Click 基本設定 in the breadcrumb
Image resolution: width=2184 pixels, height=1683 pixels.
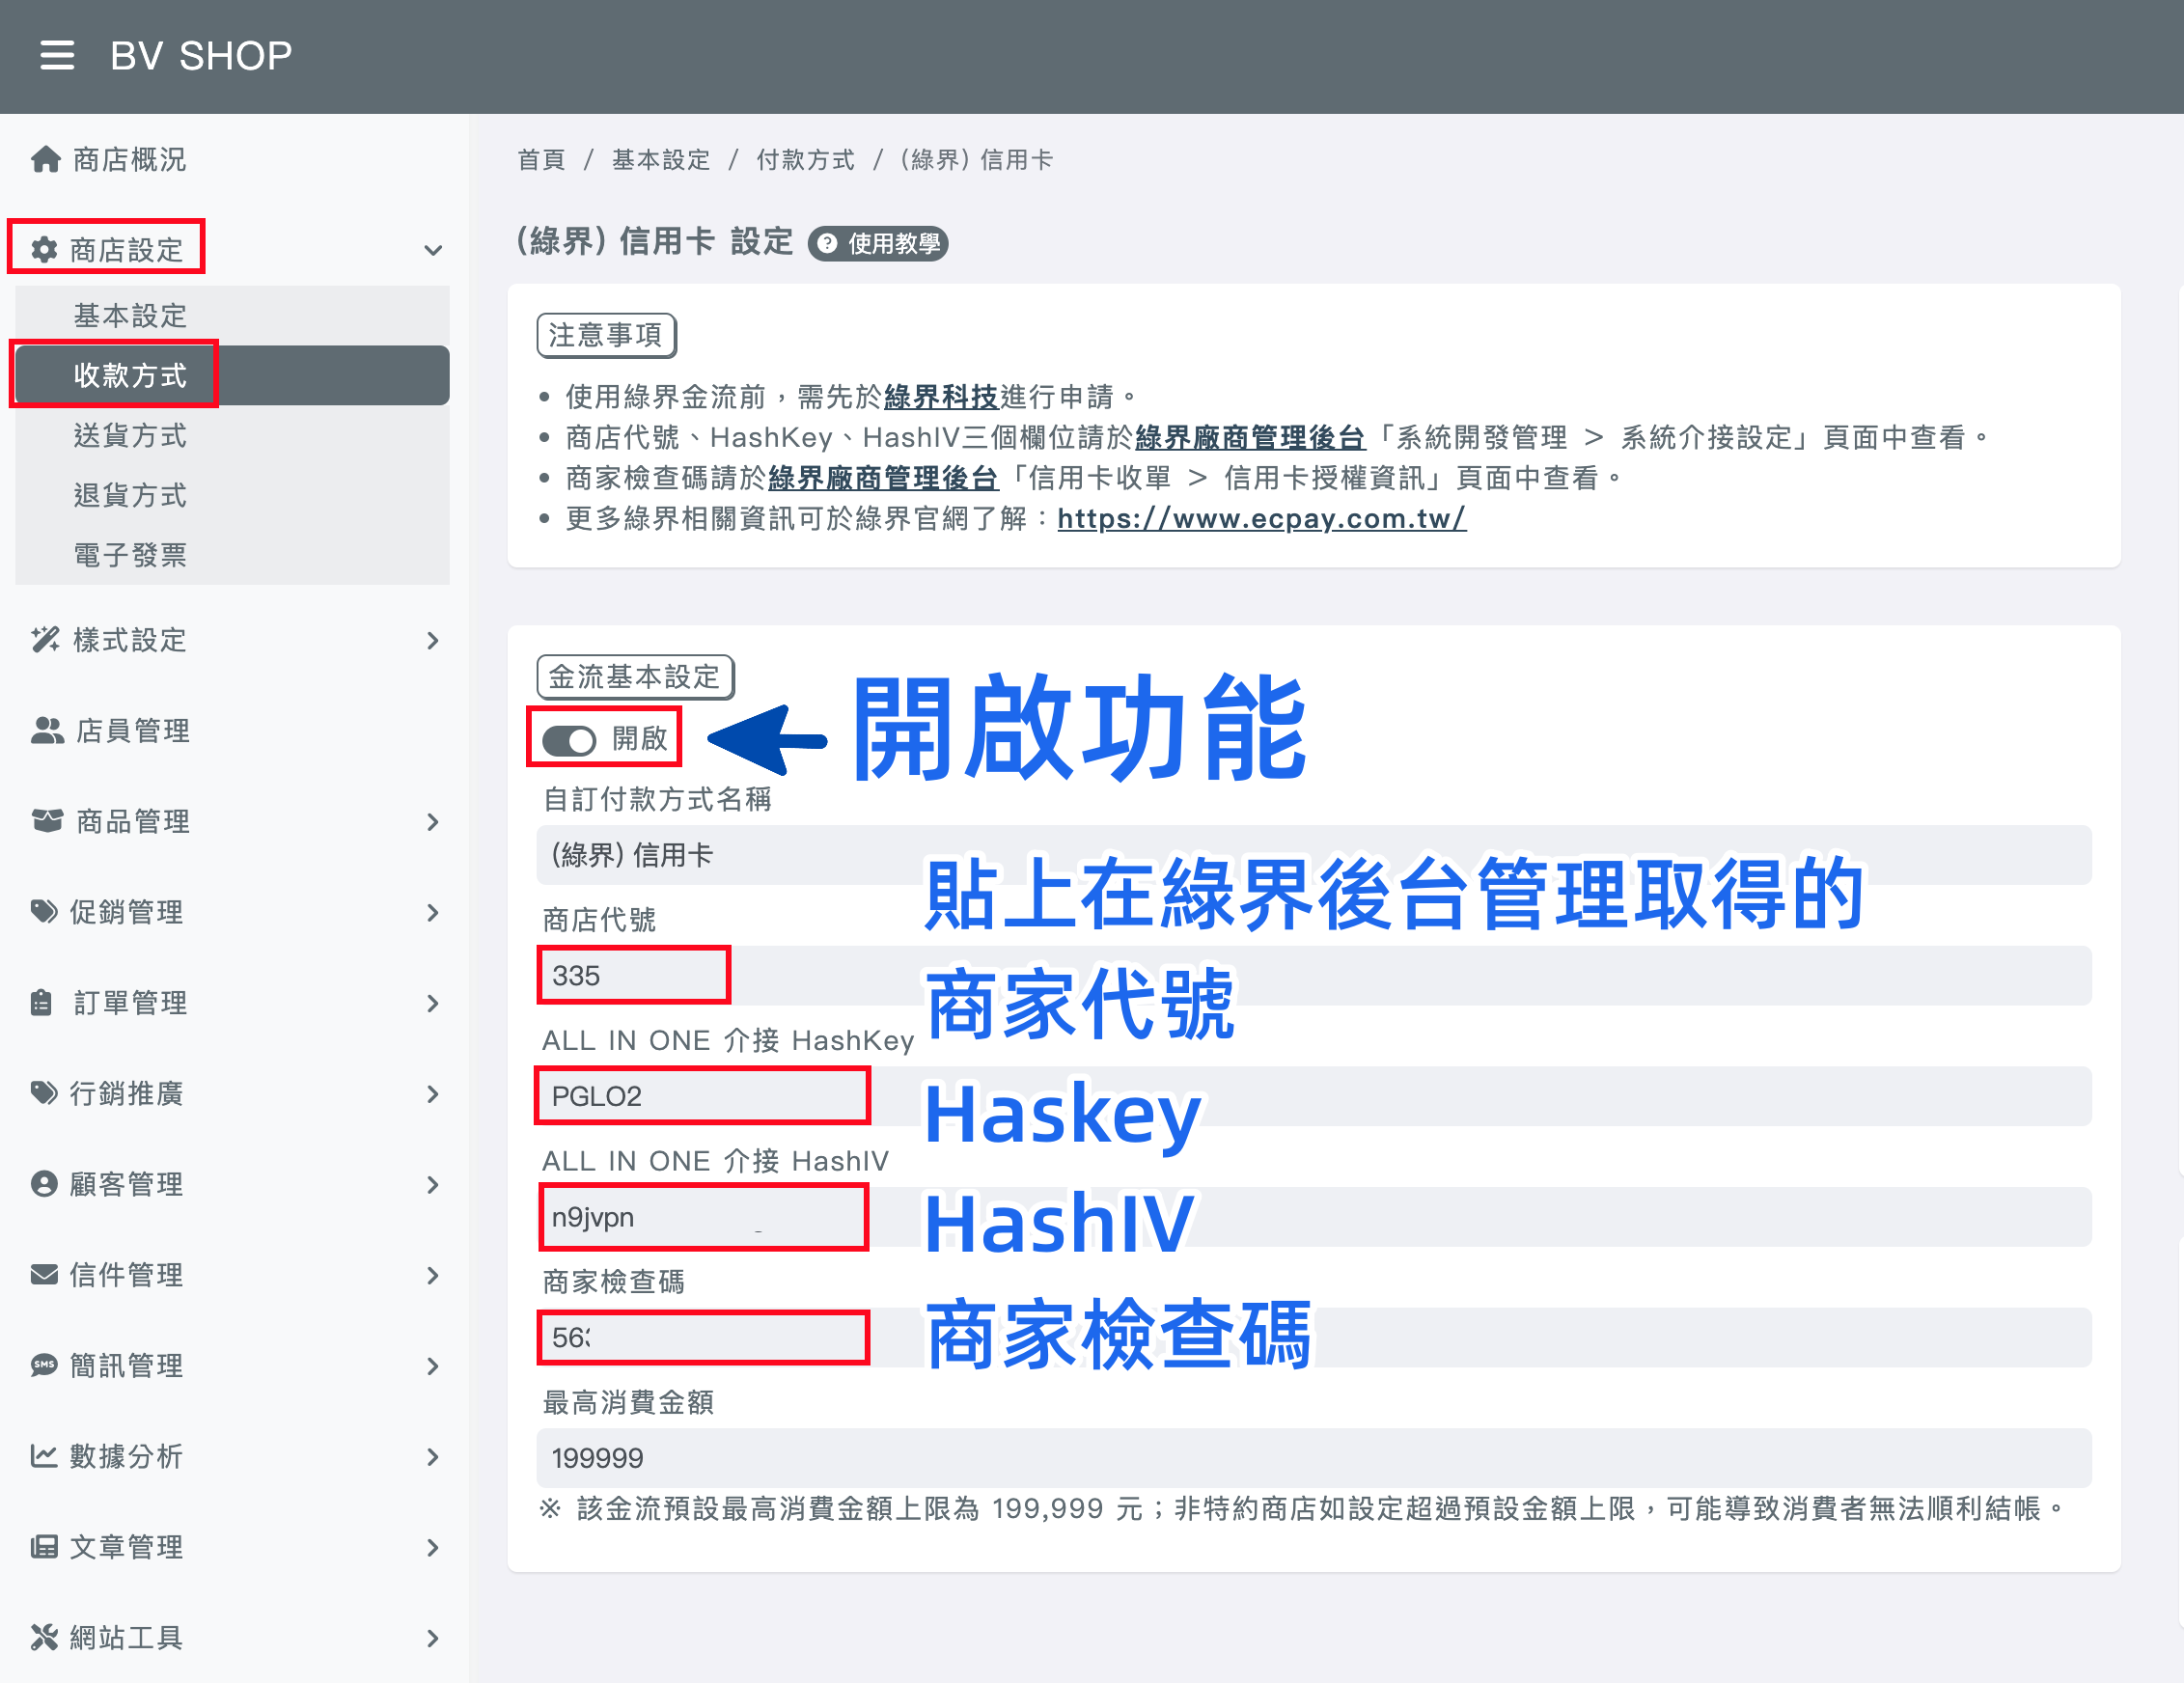click(660, 160)
